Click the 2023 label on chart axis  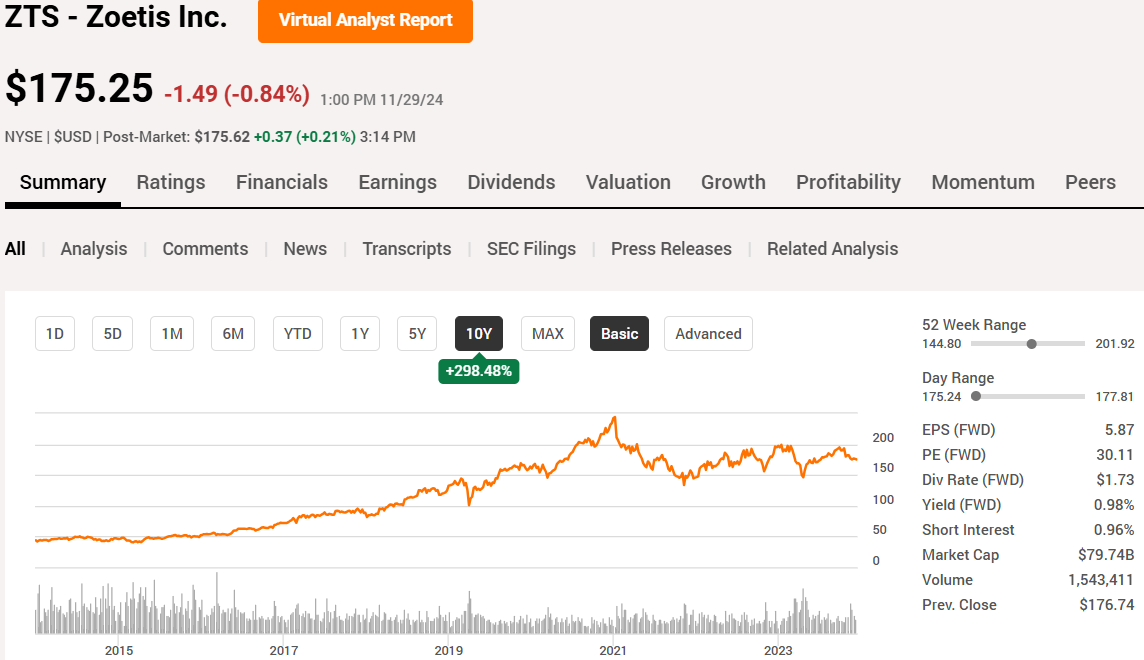[x=778, y=651]
